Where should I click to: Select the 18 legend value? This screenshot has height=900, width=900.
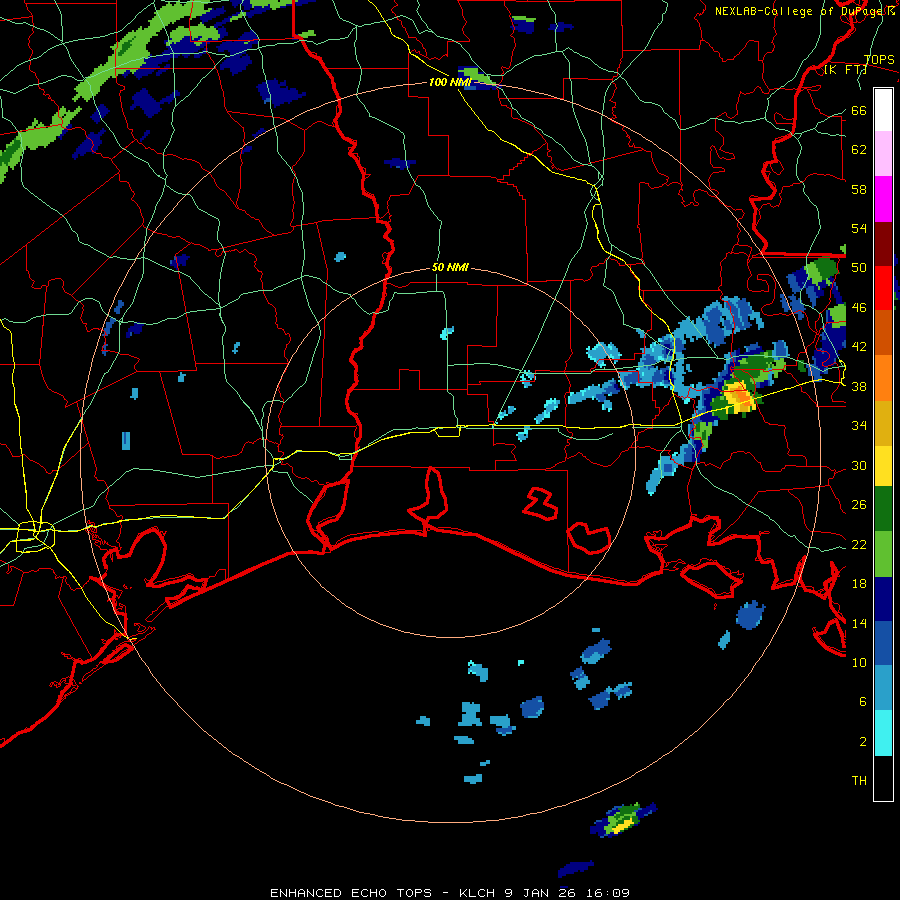click(859, 583)
